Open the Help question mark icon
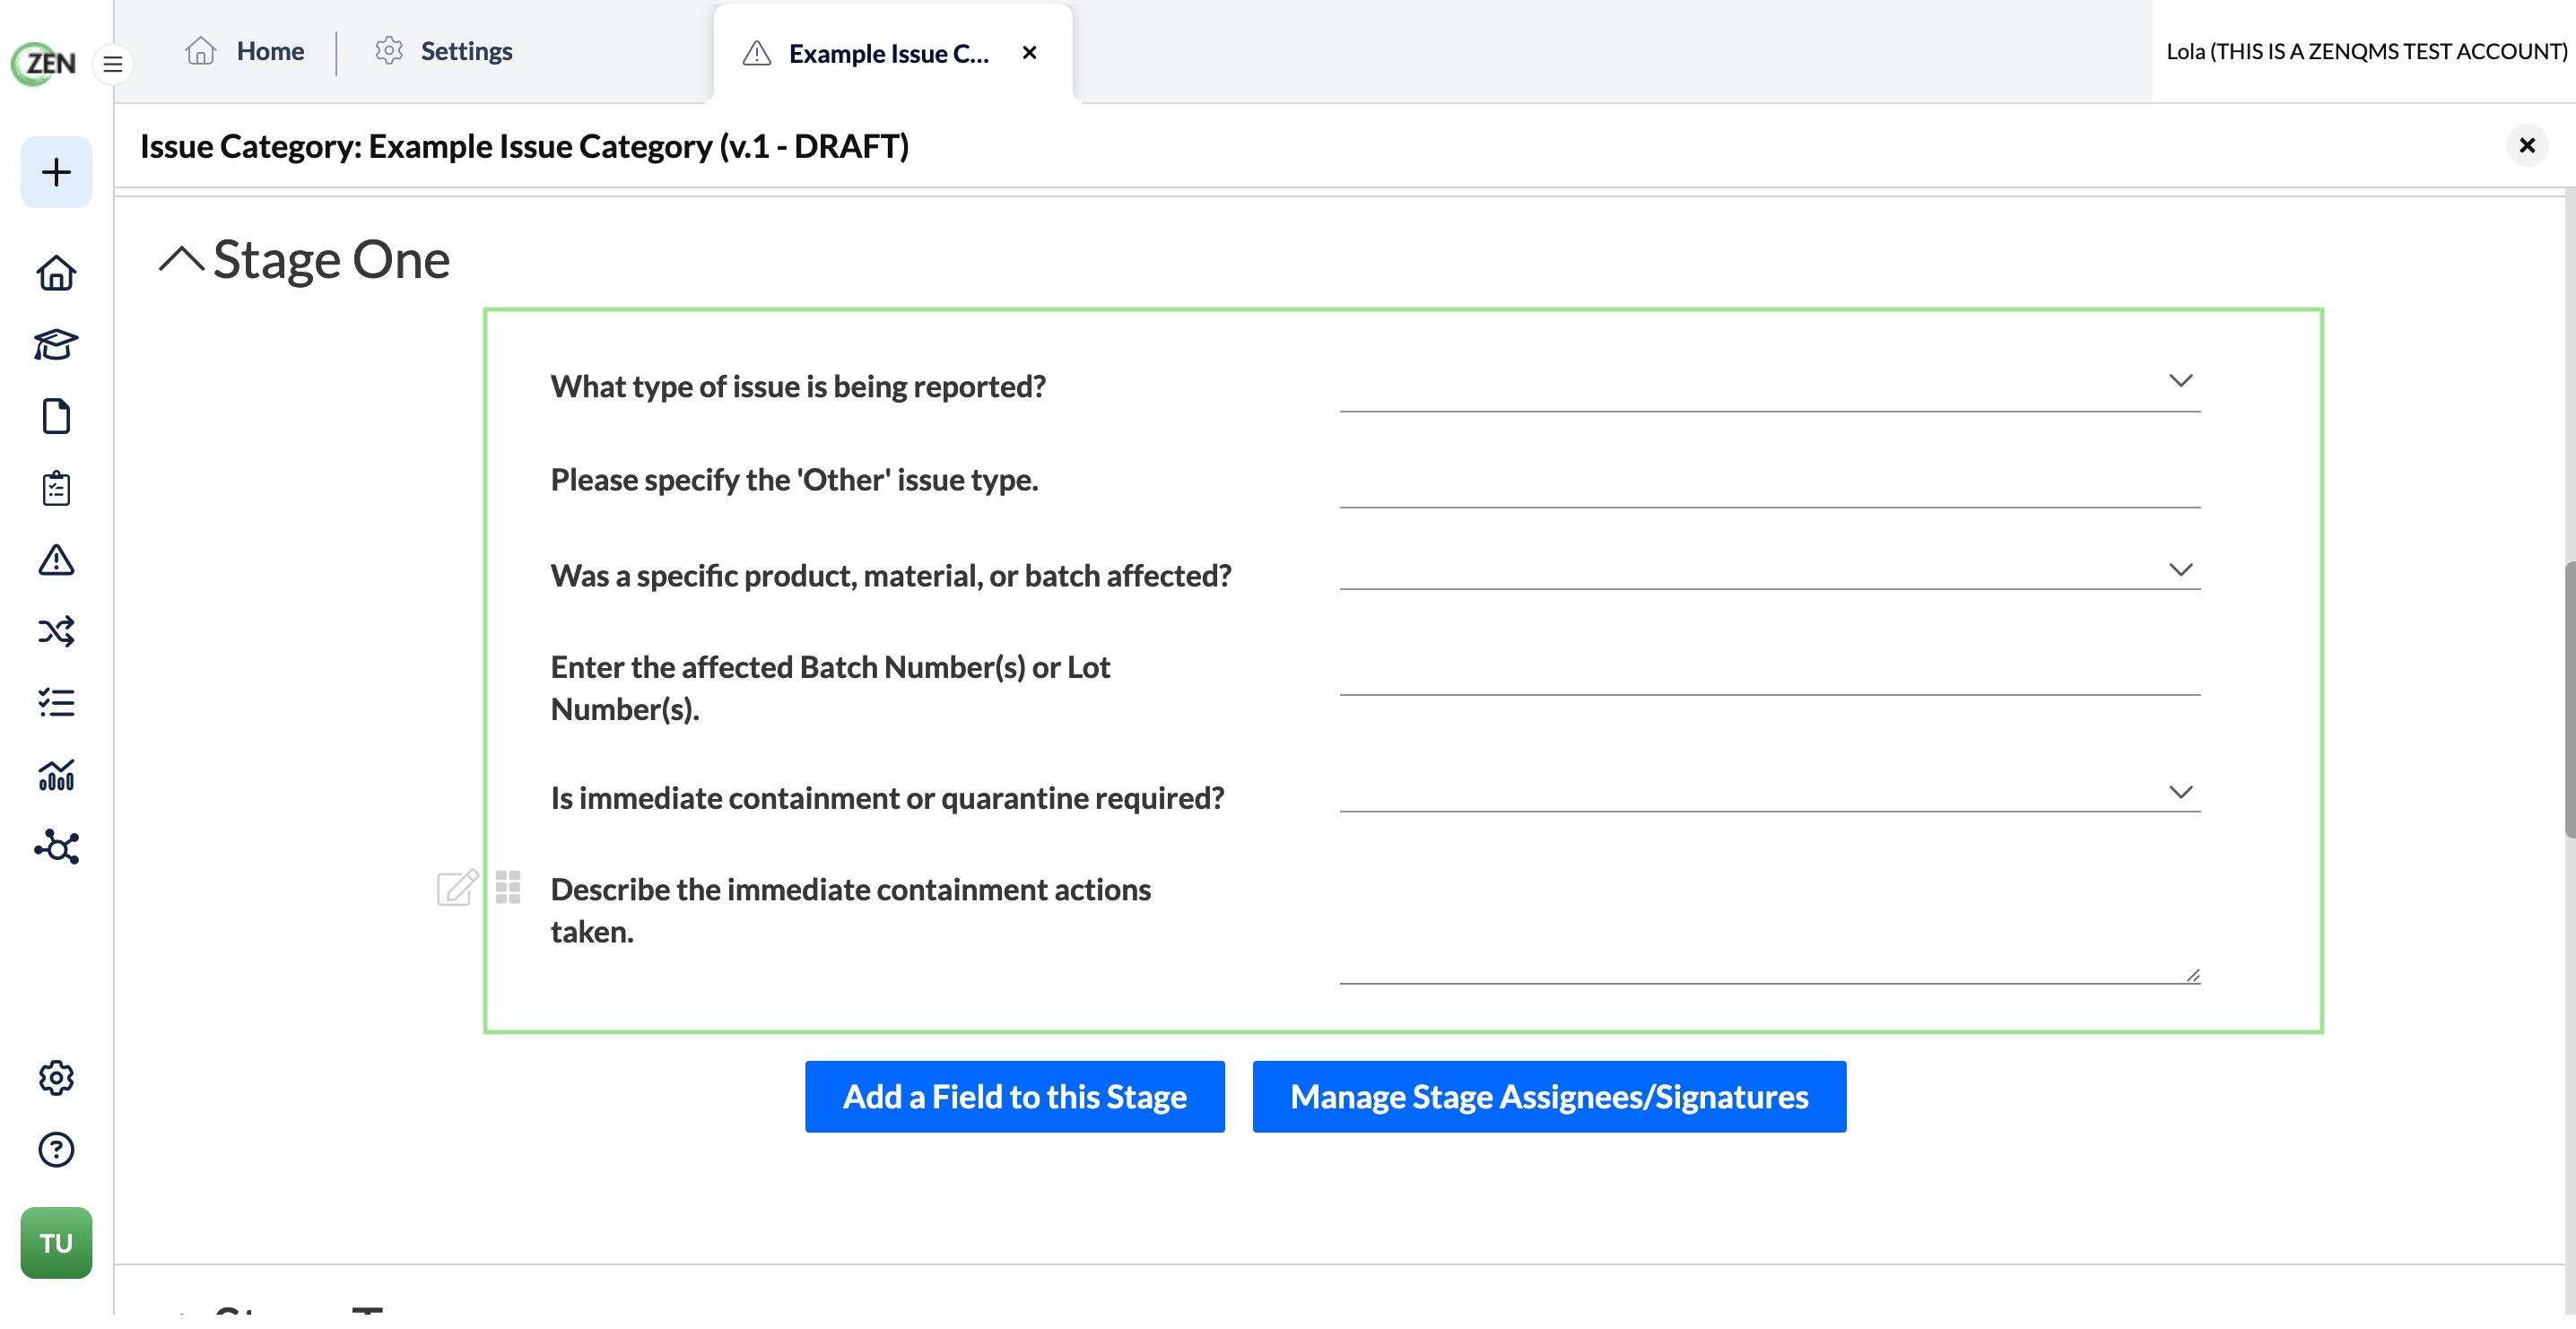The image size is (2576, 1329). tap(56, 1150)
